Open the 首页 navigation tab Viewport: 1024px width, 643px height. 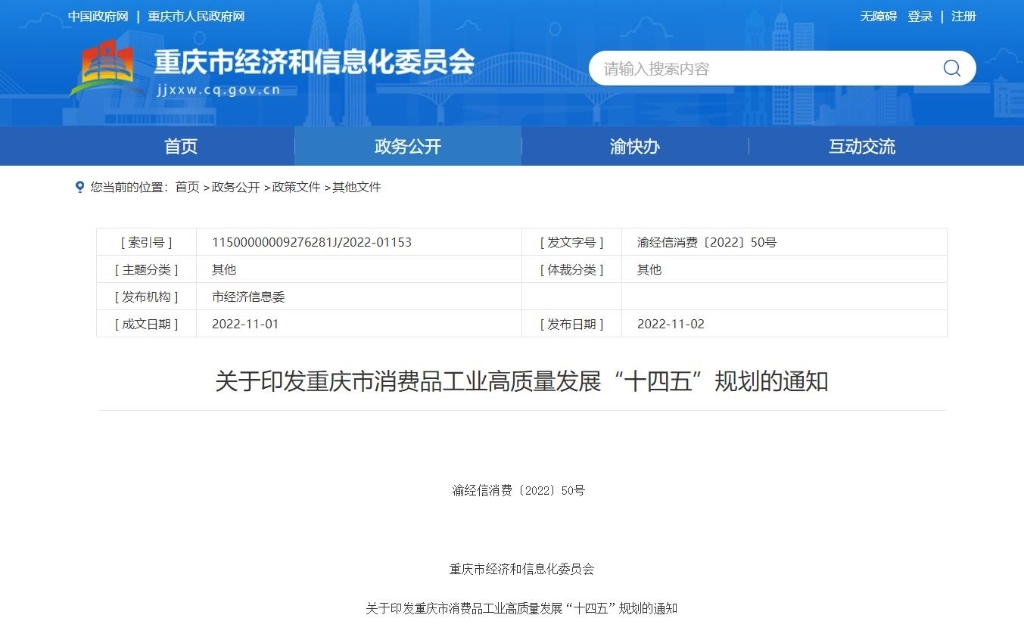coord(181,147)
